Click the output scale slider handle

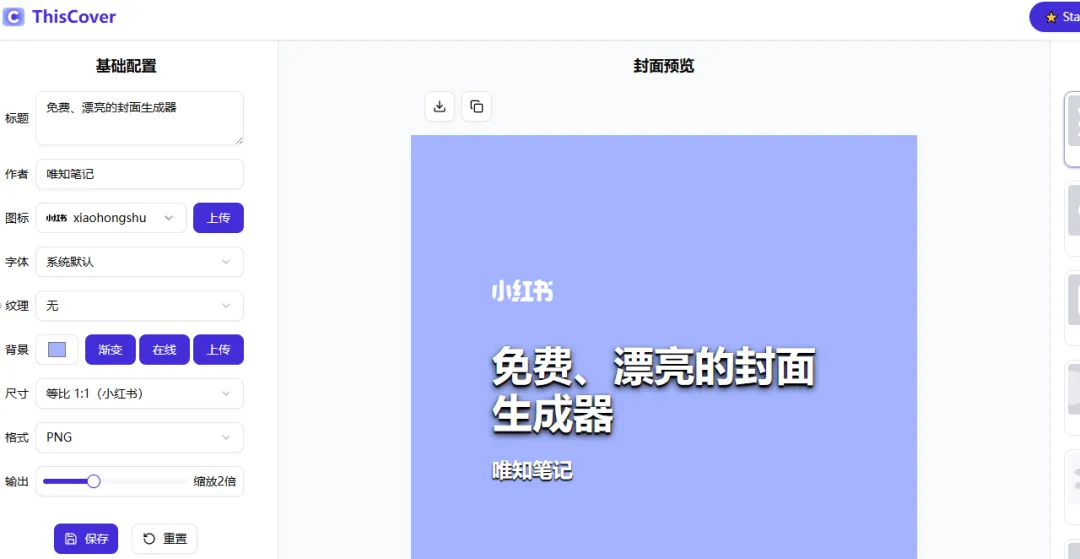[94, 481]
